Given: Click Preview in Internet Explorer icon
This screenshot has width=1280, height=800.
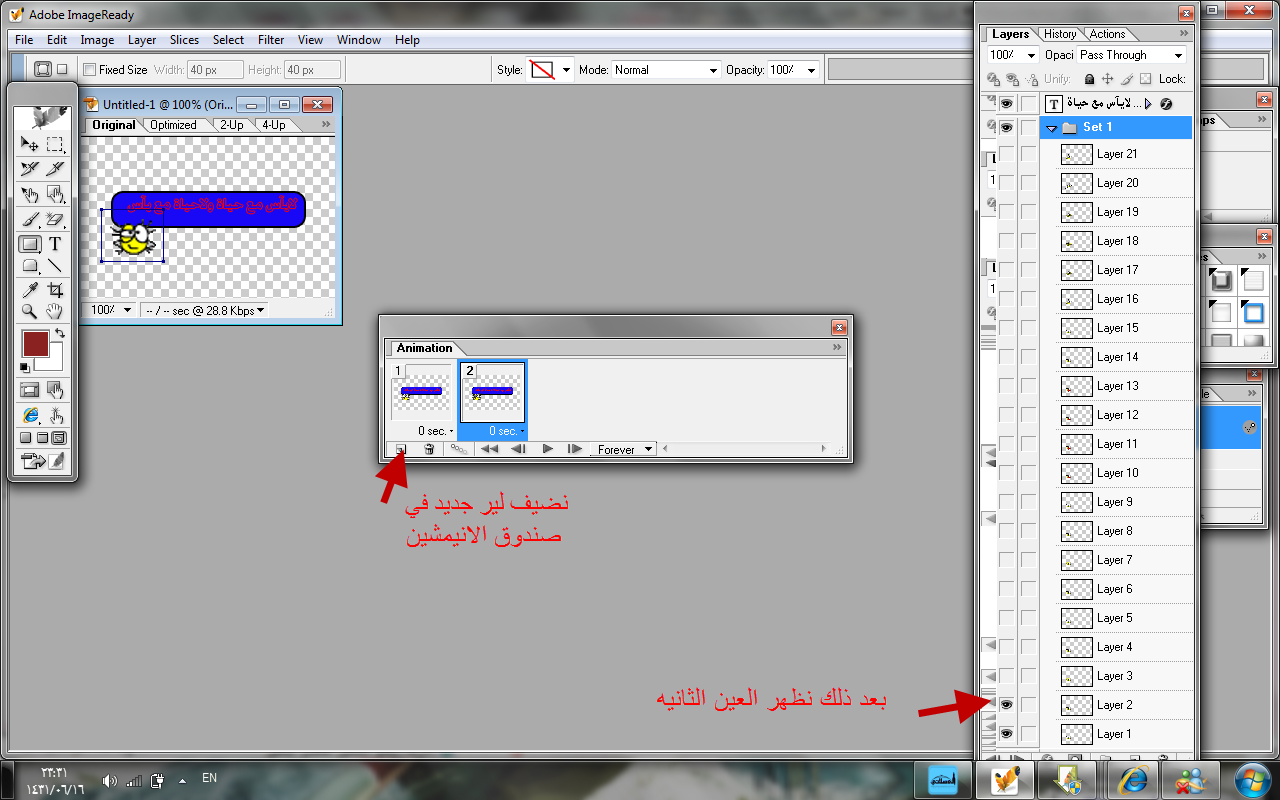Looking at the screenshot, I should [31, 415].
